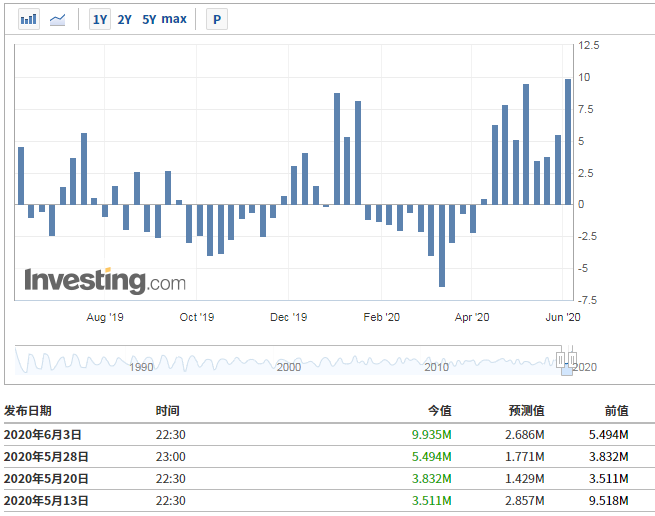Show the max time range

point(174,19)
